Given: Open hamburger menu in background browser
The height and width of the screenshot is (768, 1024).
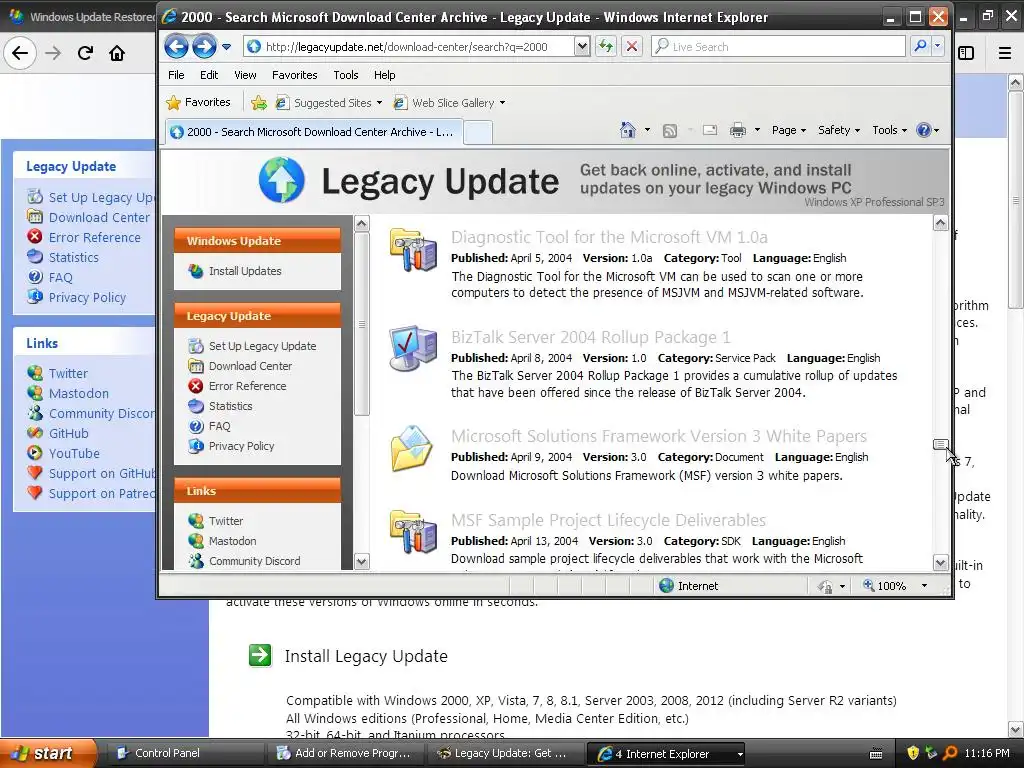Looking at the screenshot, I should (1005, 53).
